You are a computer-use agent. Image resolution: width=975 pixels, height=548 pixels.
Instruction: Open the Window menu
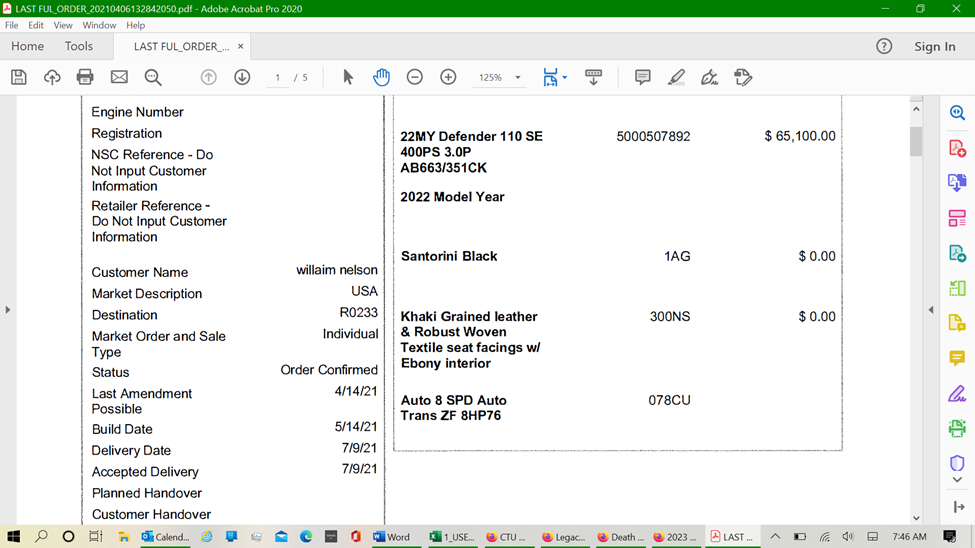pyautogui.click(x=99, y=26)
